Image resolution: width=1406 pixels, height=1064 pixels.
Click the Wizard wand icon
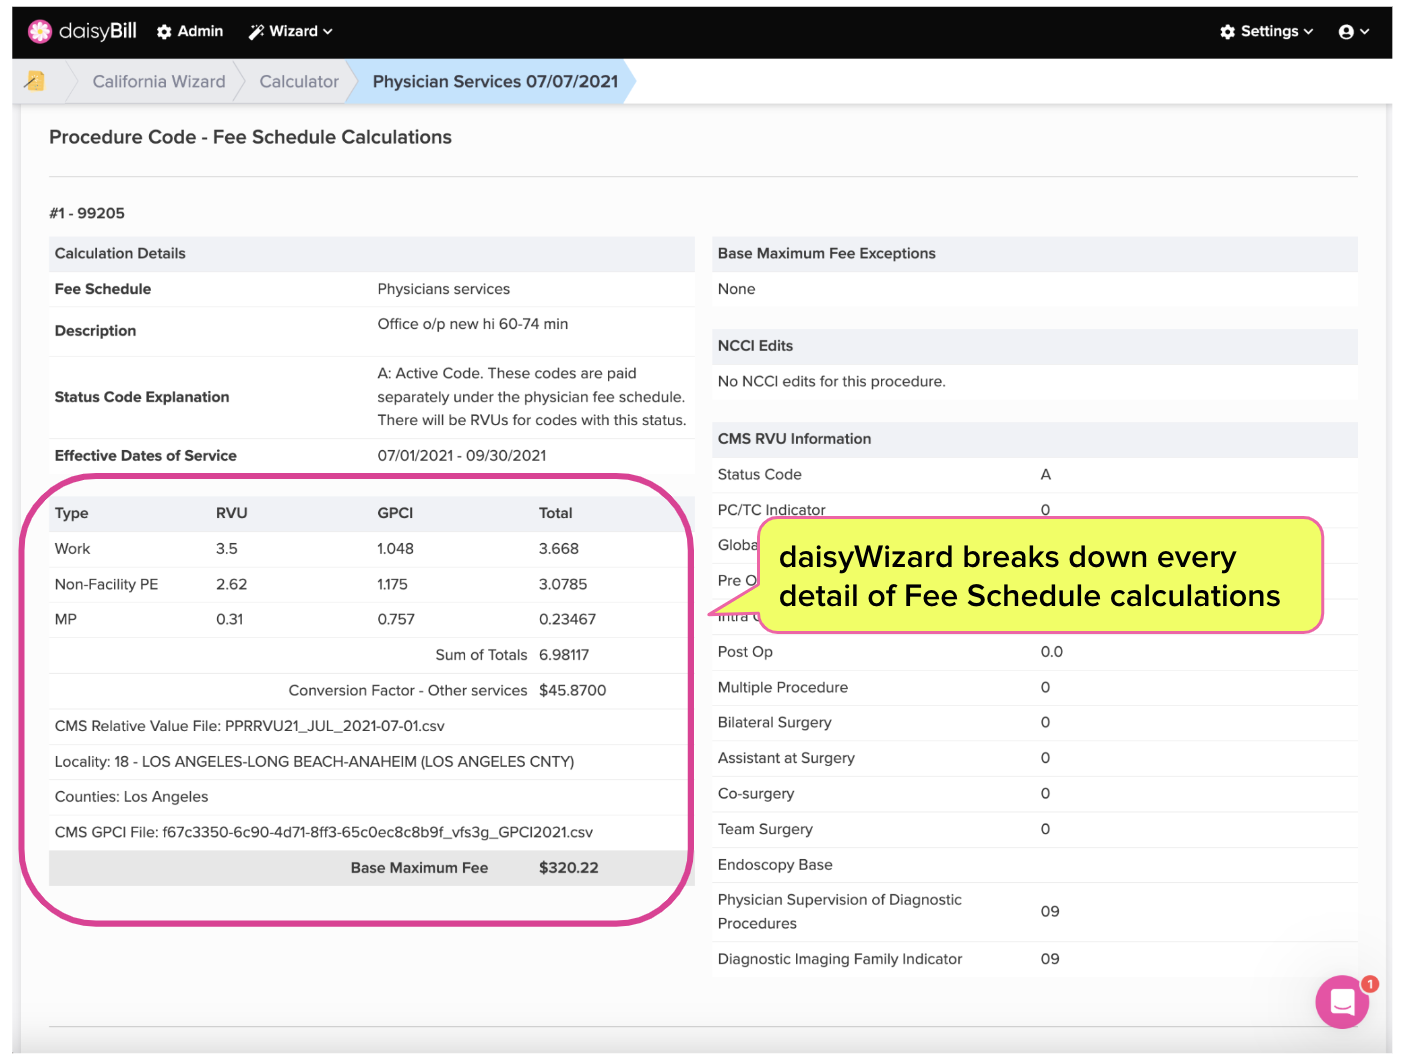257,32
